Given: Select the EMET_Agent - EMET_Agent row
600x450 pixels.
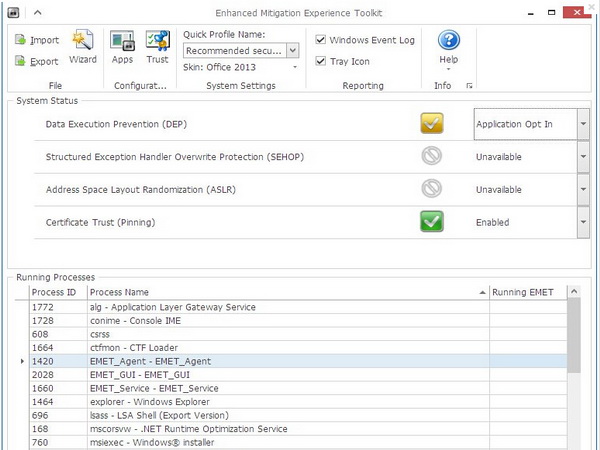Looking at the screenshot, I should coord(298,361).
